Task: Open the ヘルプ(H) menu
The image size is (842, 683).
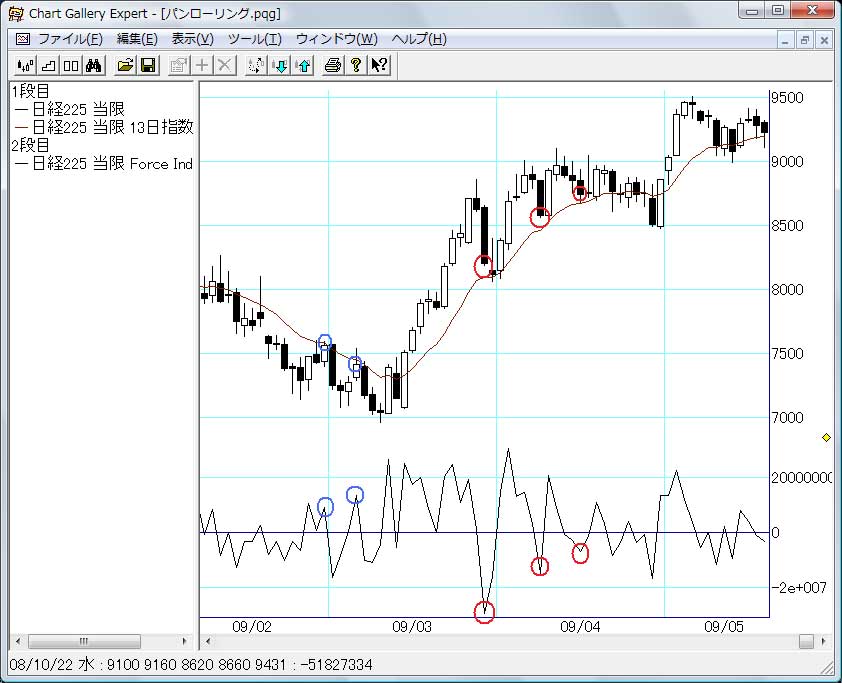Action: click(x=418, y=39)
